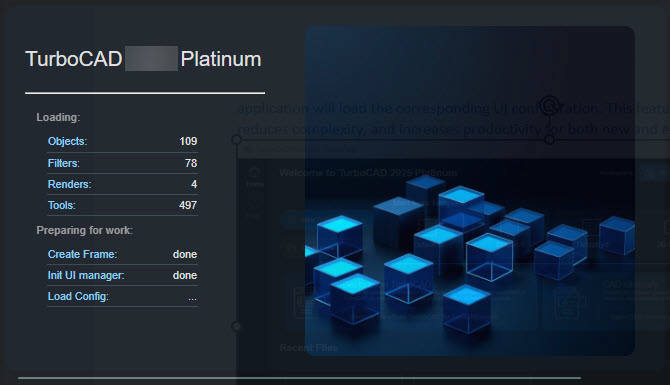Screen dimensions: 670x385
Task: Select the Filters loading row
Action: [x=122, y=163]
